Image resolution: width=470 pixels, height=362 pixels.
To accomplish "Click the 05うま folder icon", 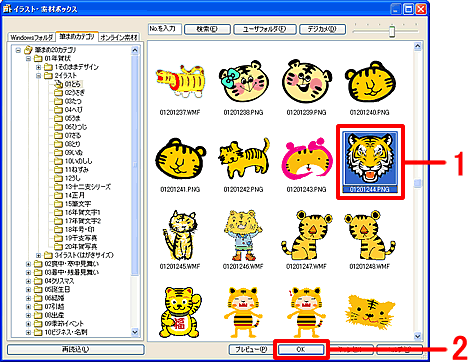I will (x=59, y=118).
